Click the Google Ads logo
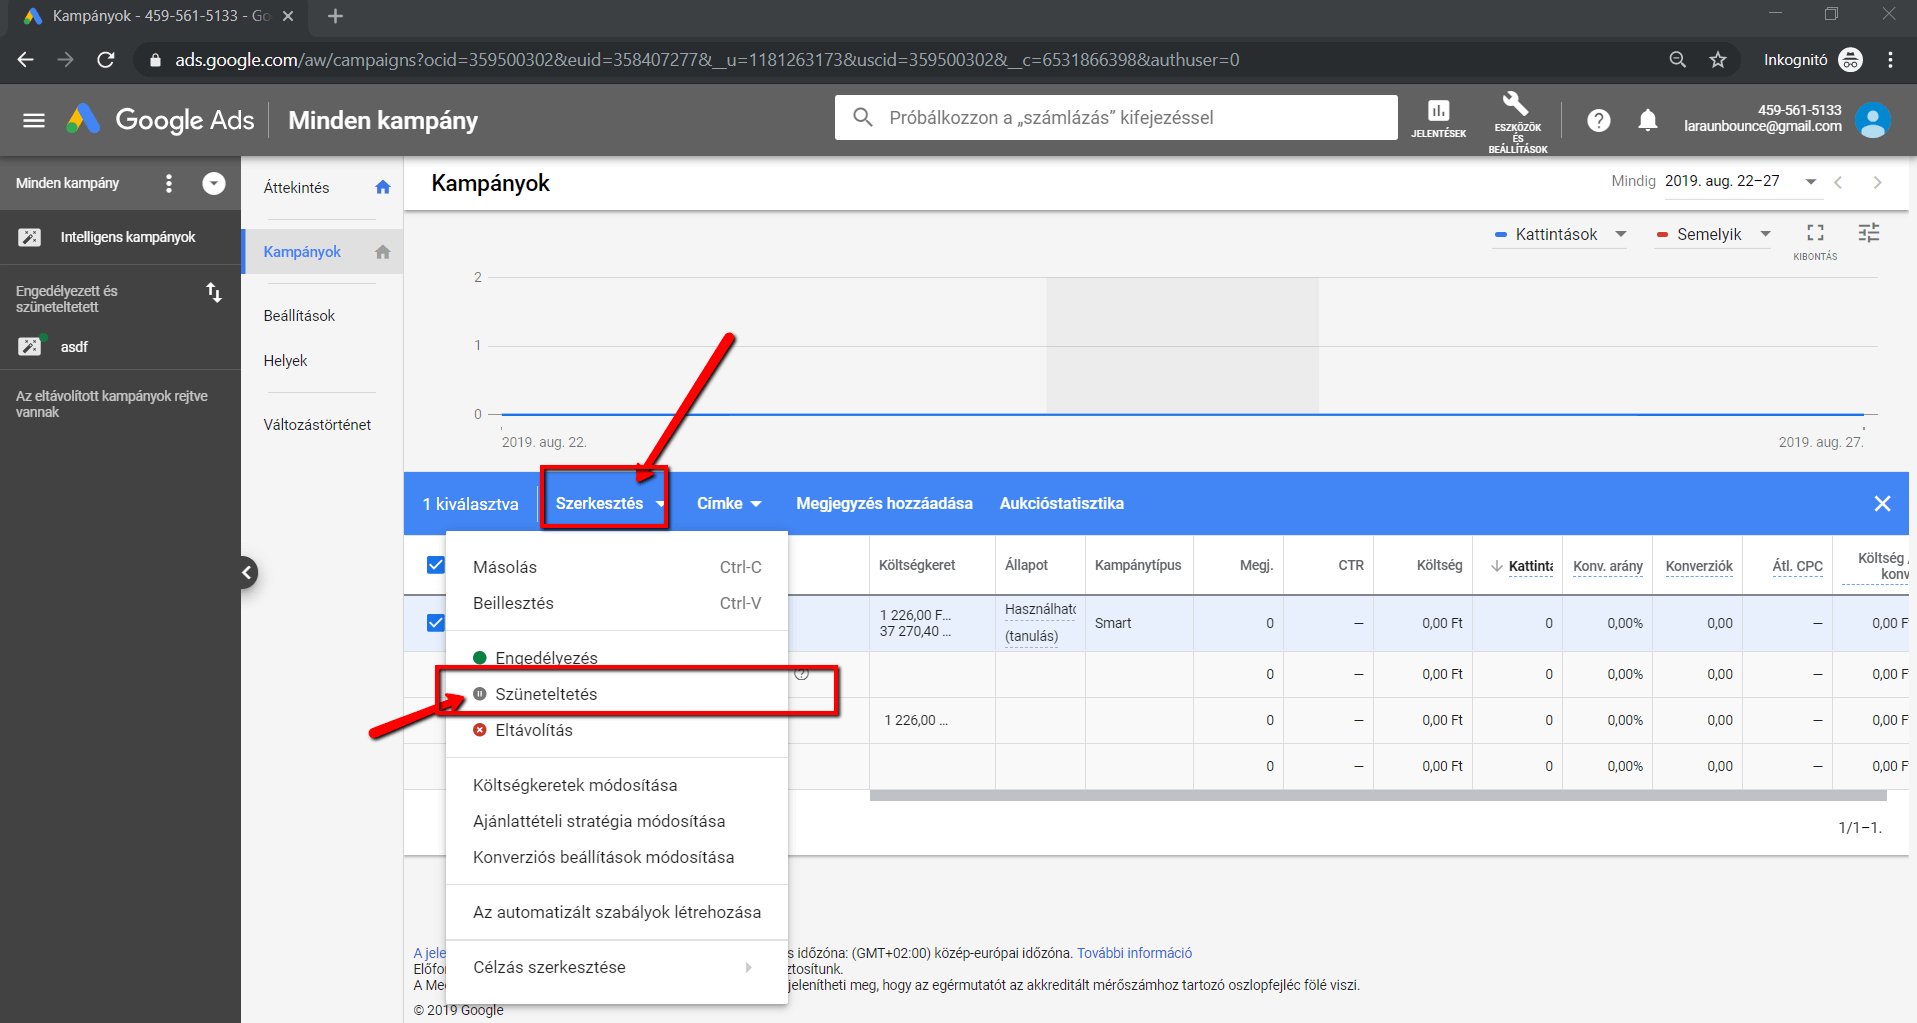This screenshot has width=1917, height=1023. click(x=161, y=120)
